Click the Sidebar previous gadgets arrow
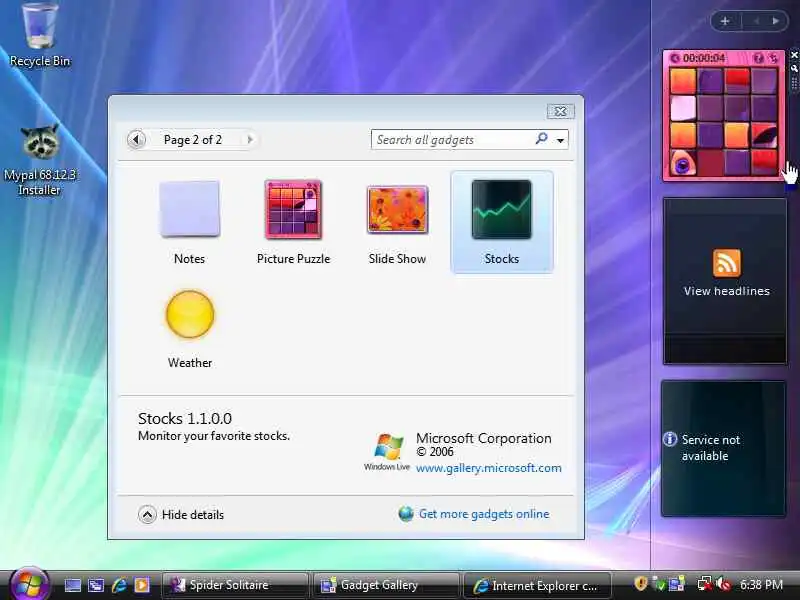The width and height of the screenshot is (800, 600). 756,21
